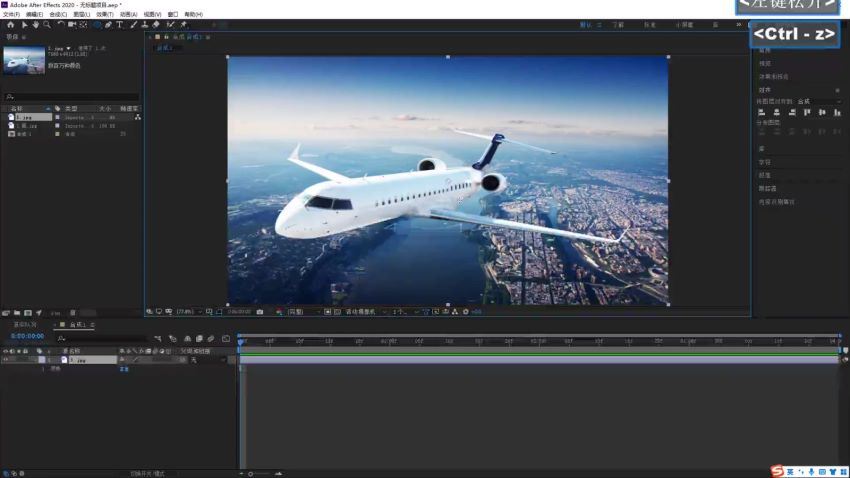Select the Puppet Pin tool
Viewport: 850px width, 478px height.
(x=183, y=25)
